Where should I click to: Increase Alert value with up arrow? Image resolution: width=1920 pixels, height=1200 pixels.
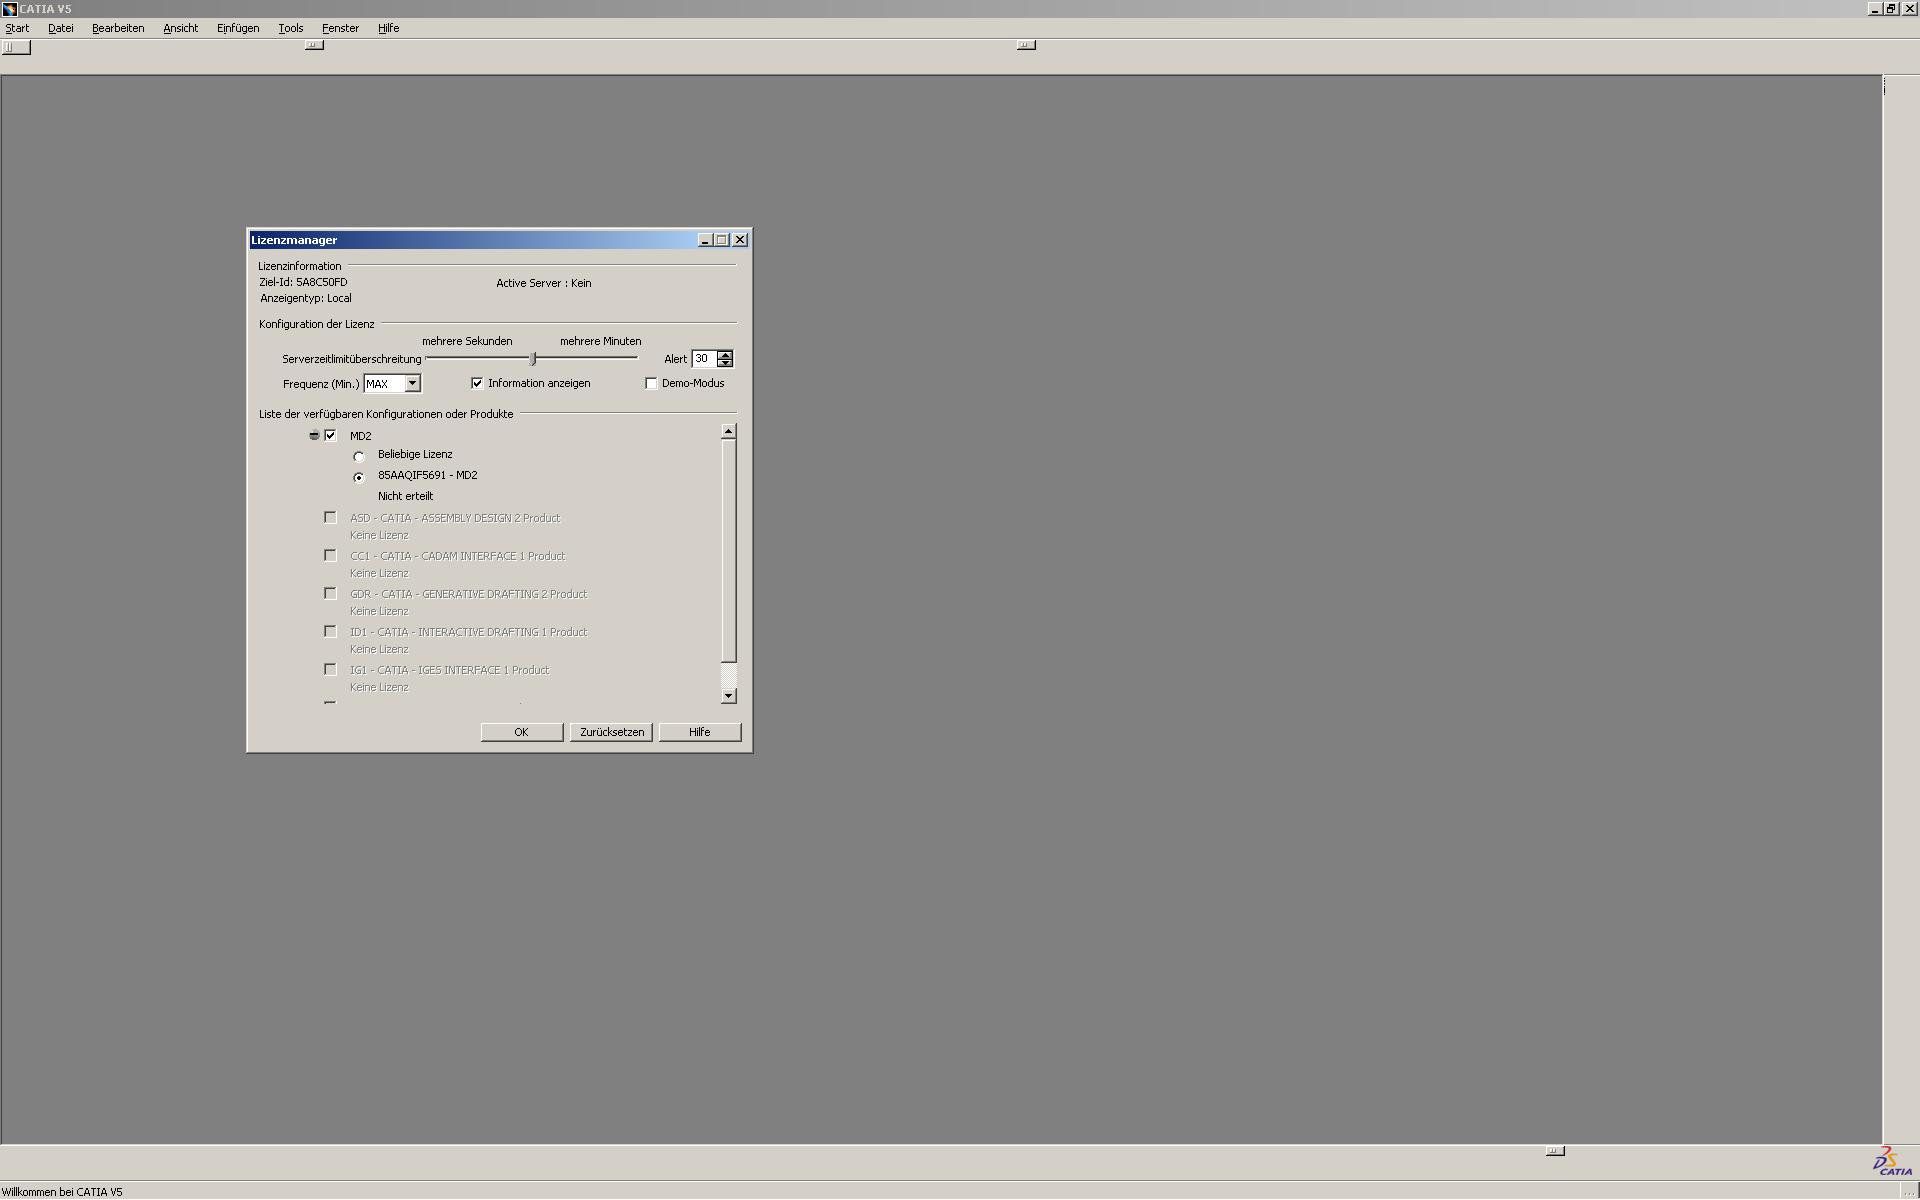pyautogui.click(x=725, y=354)
